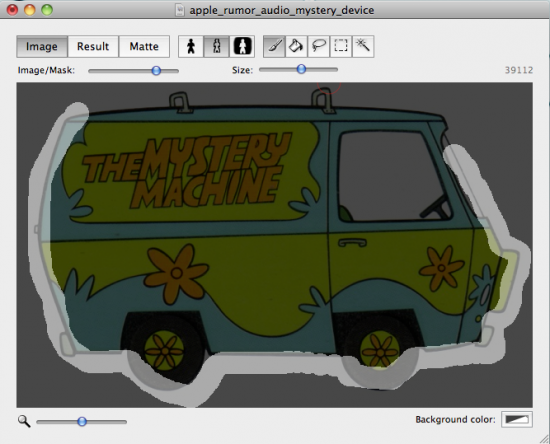Image resolution: width=550 pixels, height=444 pixels.
Task: Click the zoom slider handle
Action: [x=82, y=421]
